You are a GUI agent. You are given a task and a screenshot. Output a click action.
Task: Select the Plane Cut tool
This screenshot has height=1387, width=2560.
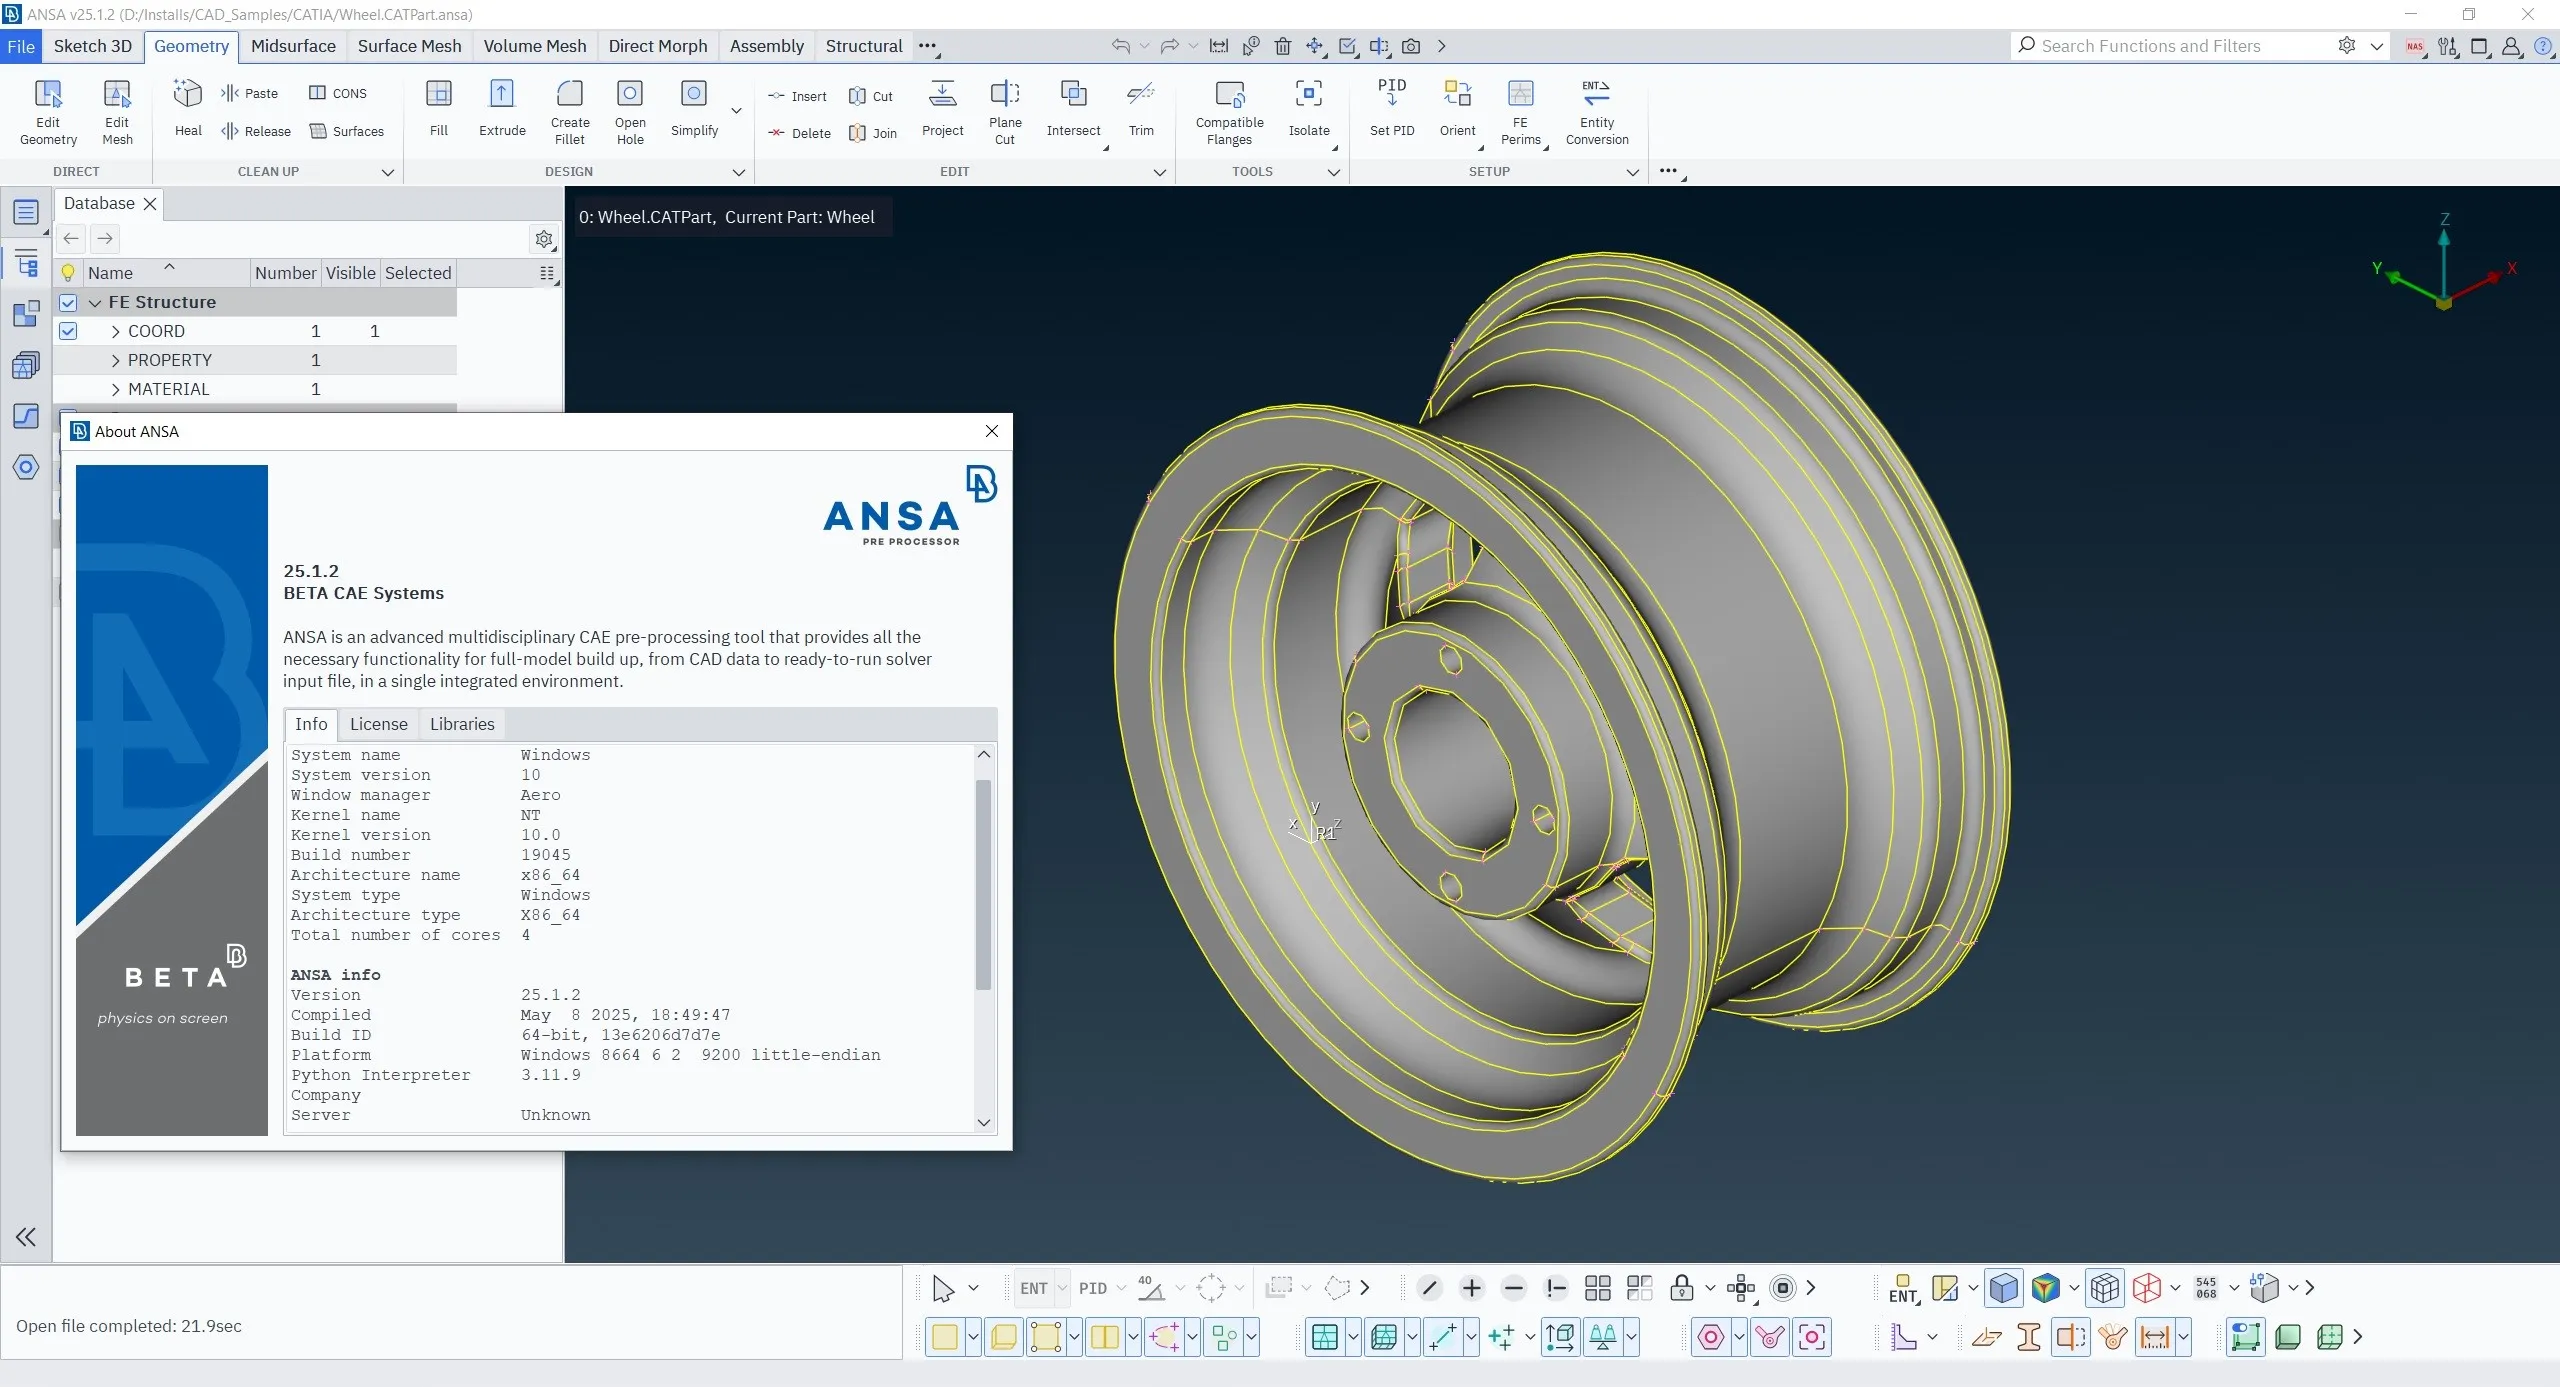1005,112
